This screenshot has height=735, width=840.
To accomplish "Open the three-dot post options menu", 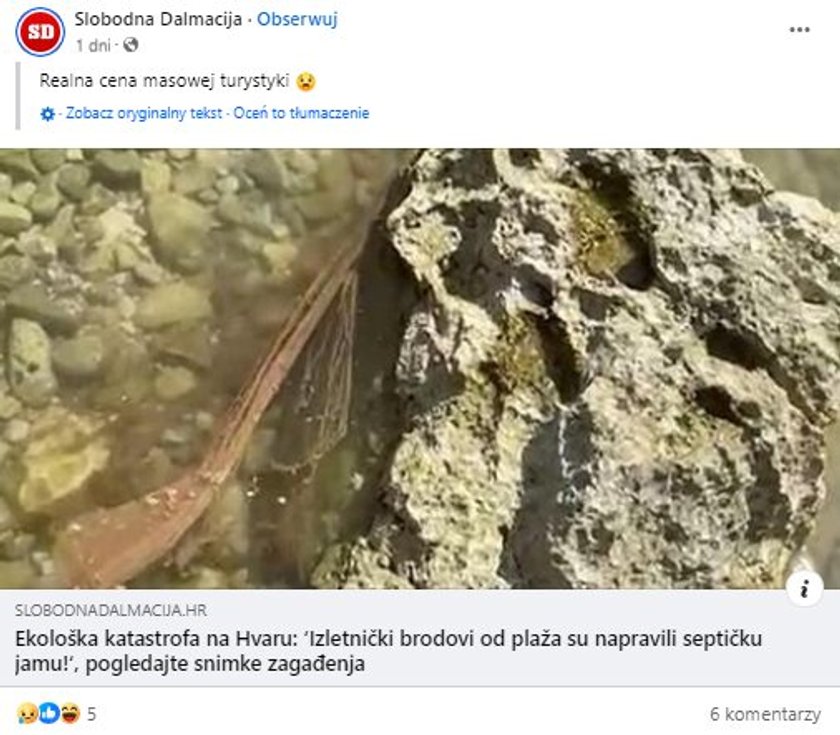I will [799, 30].
